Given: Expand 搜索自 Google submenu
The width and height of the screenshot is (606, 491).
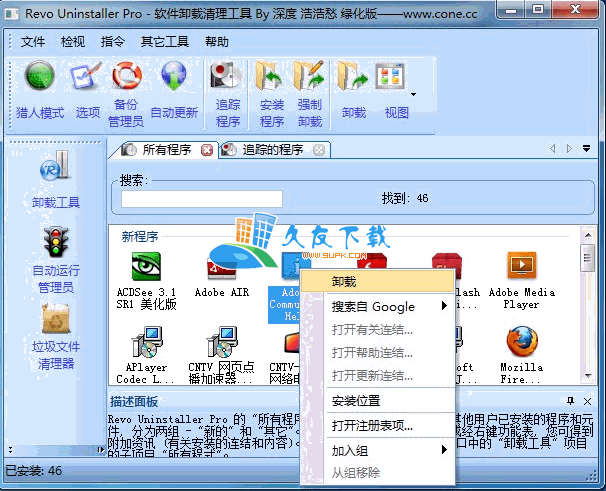Looking at the screenshot, I should (377, 307).
